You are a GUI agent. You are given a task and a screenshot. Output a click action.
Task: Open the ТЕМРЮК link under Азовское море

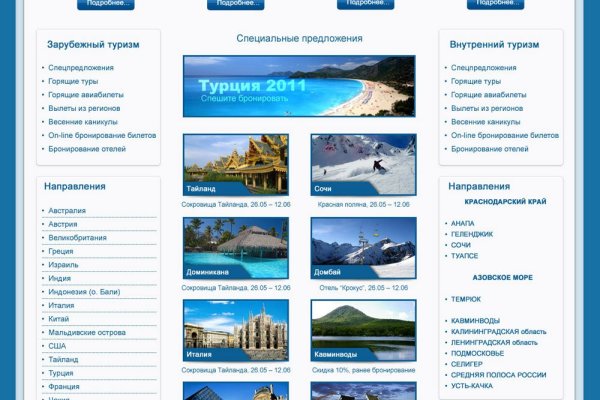[465, 299]
